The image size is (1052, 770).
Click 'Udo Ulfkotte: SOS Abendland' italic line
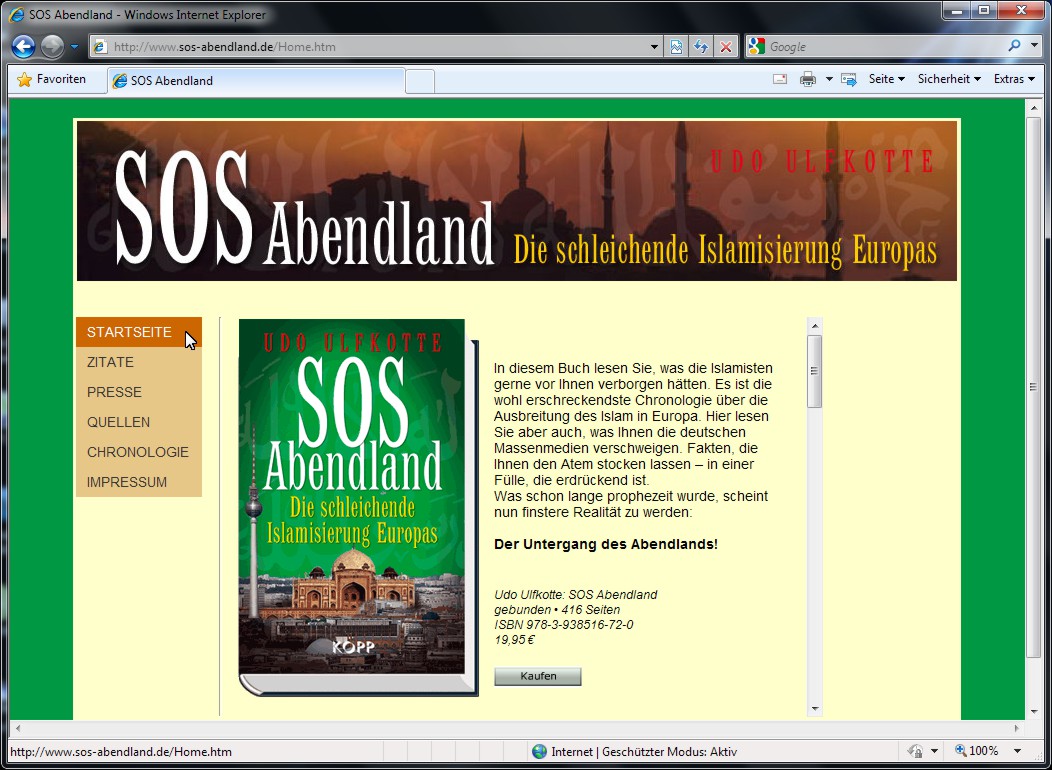coord(576,595)
